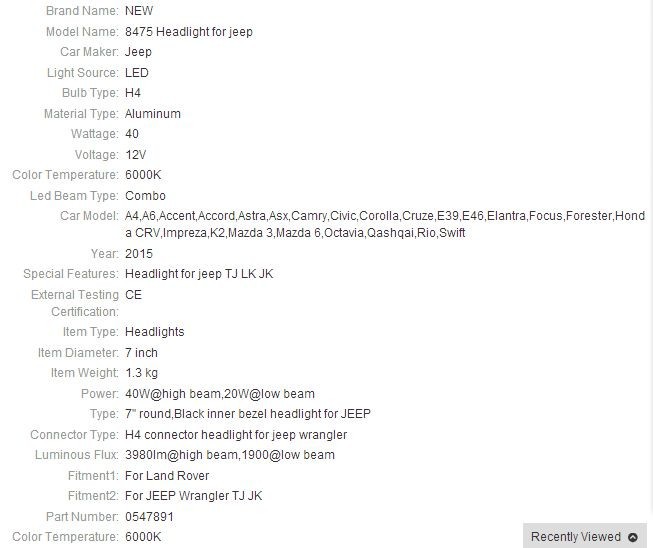Open the Recently Viewed bar
This screenshot has width=653, height=548.
tap(585, 536)
